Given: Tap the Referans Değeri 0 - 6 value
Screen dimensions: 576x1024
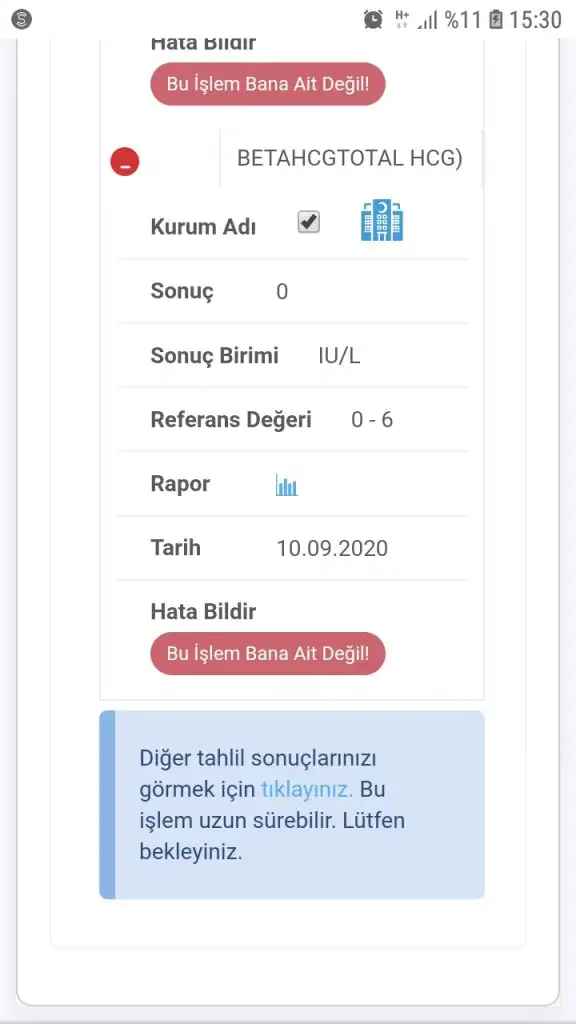Looking at the screenshot, I should 372,420.
